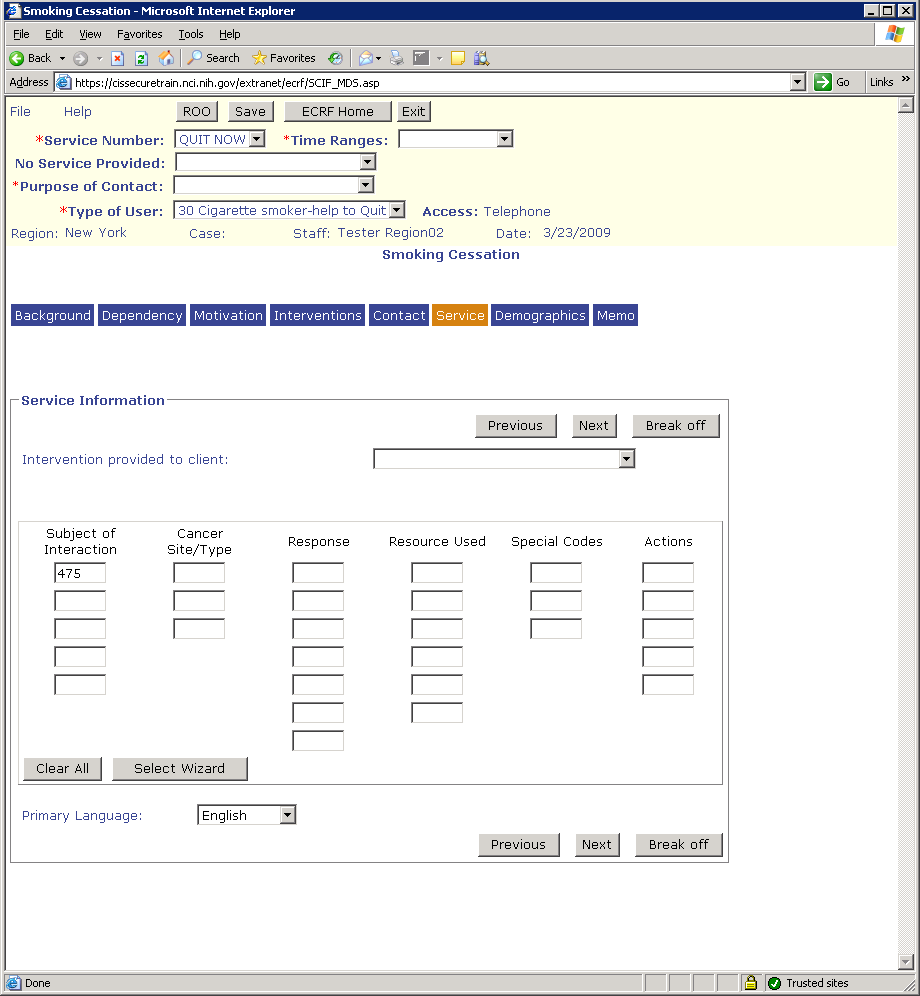The image size is (920, 996).
Task: Open the Favorites star toolbar button
Action: click(x=283, y=58)
